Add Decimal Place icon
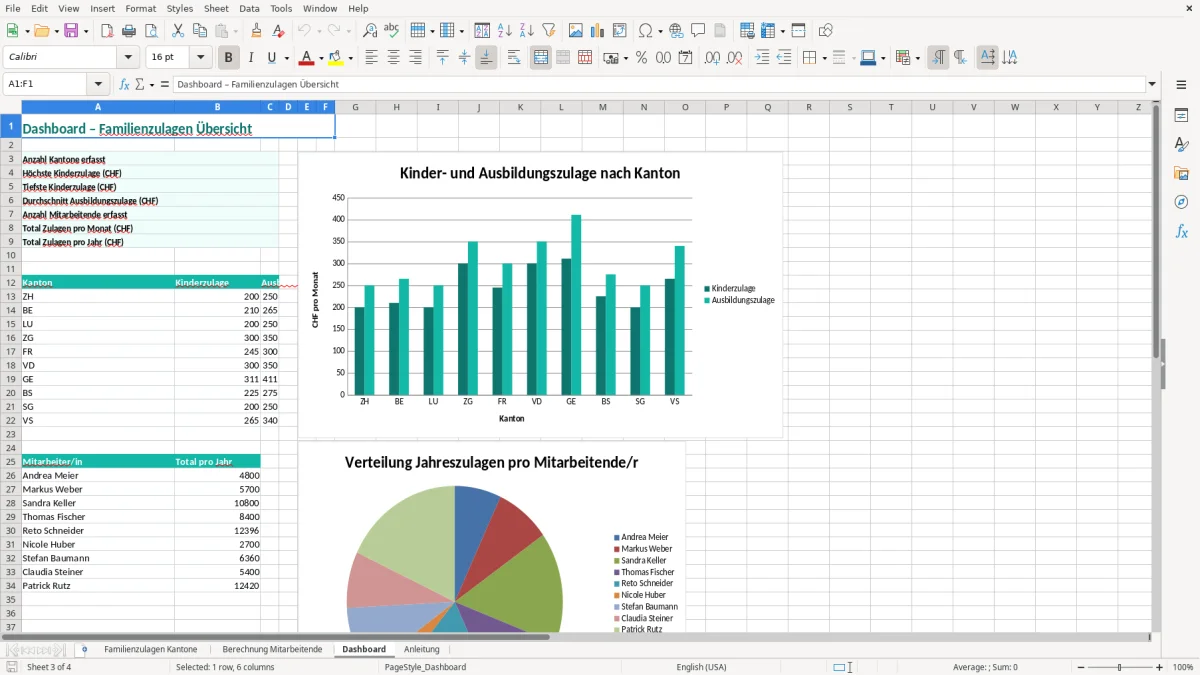Image resolution: width=1200 pixels, height=675 pixels. click(712, 58)
